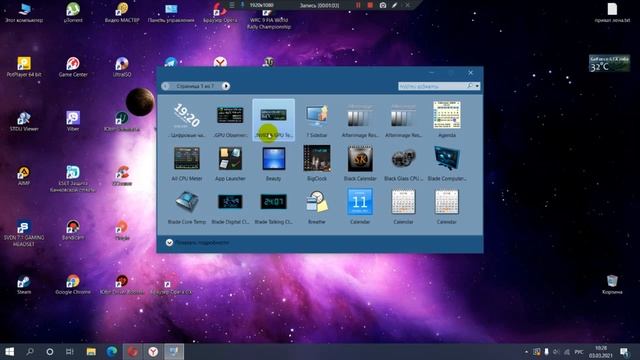Open Task View from the taskbar
The height and width of the screenshot is (360, 640).
70,351
